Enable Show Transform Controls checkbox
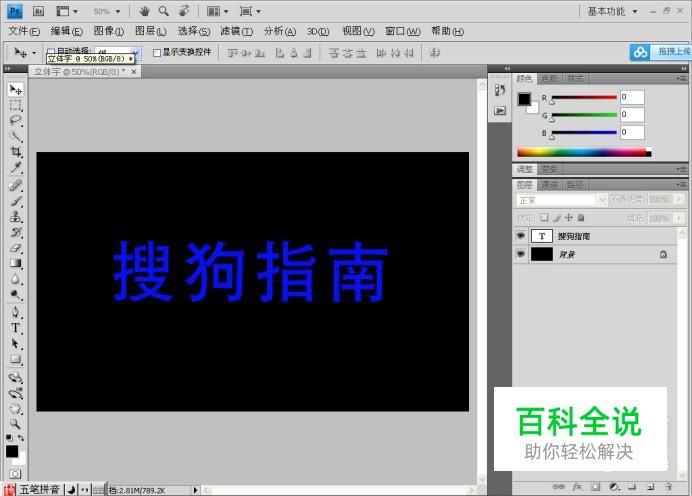The width and height of the screenshot is (692, 496). coord(156,53)
